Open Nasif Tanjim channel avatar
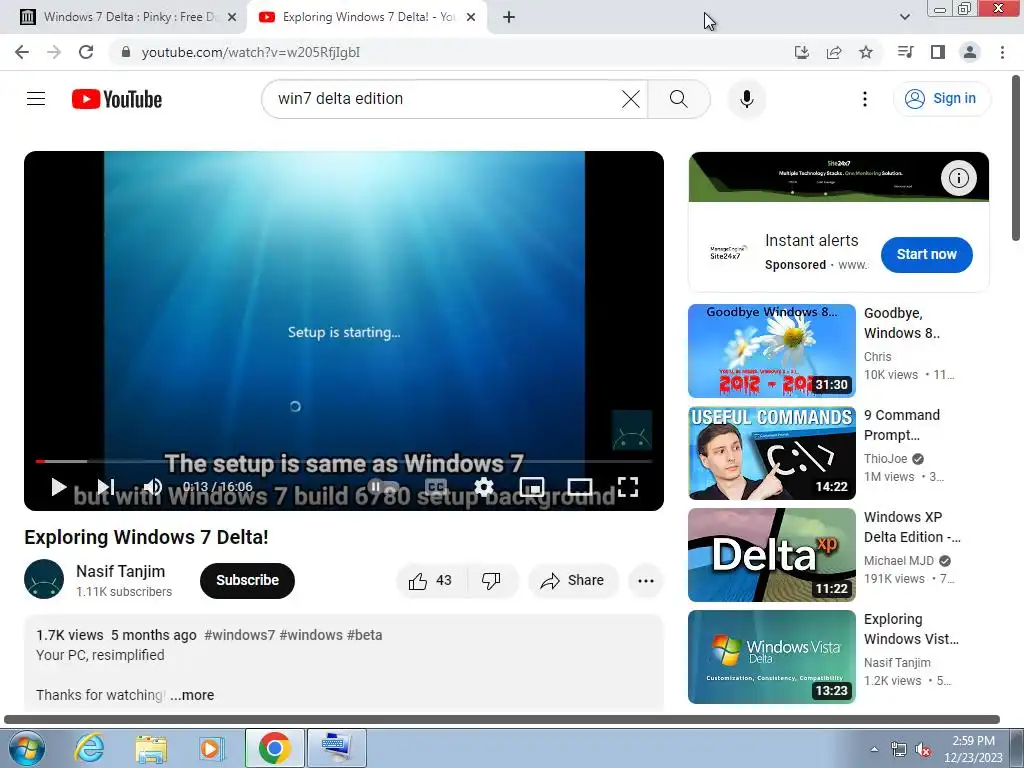 coord(44,579)
